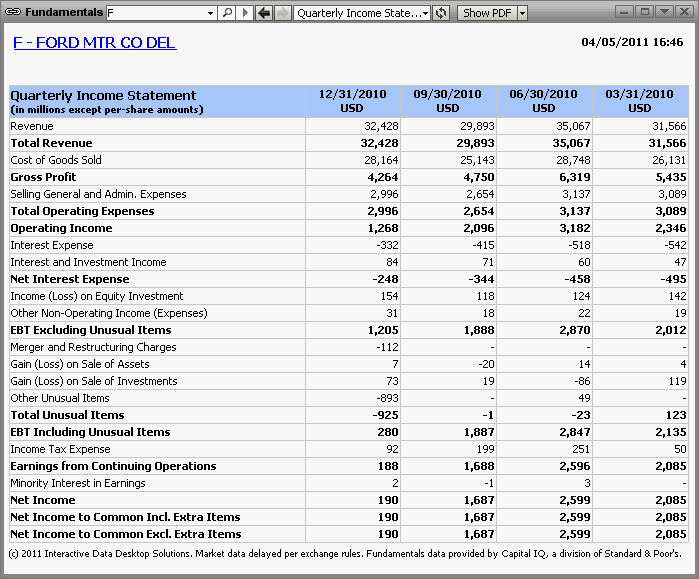
Task: Click the Total Revenue row label
Action: 51,143
